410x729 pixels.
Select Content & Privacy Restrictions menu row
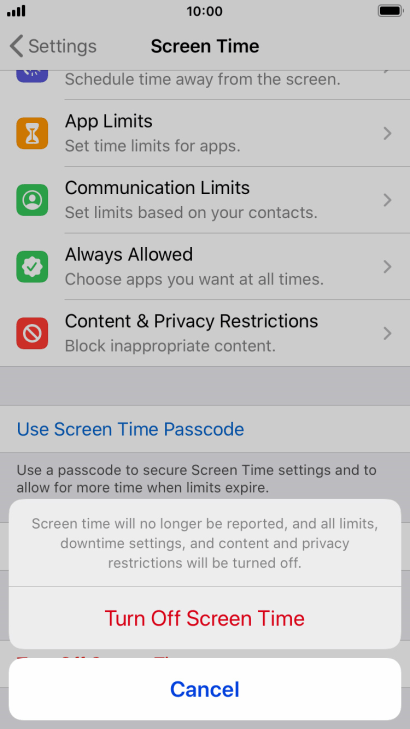pos(205,333)
